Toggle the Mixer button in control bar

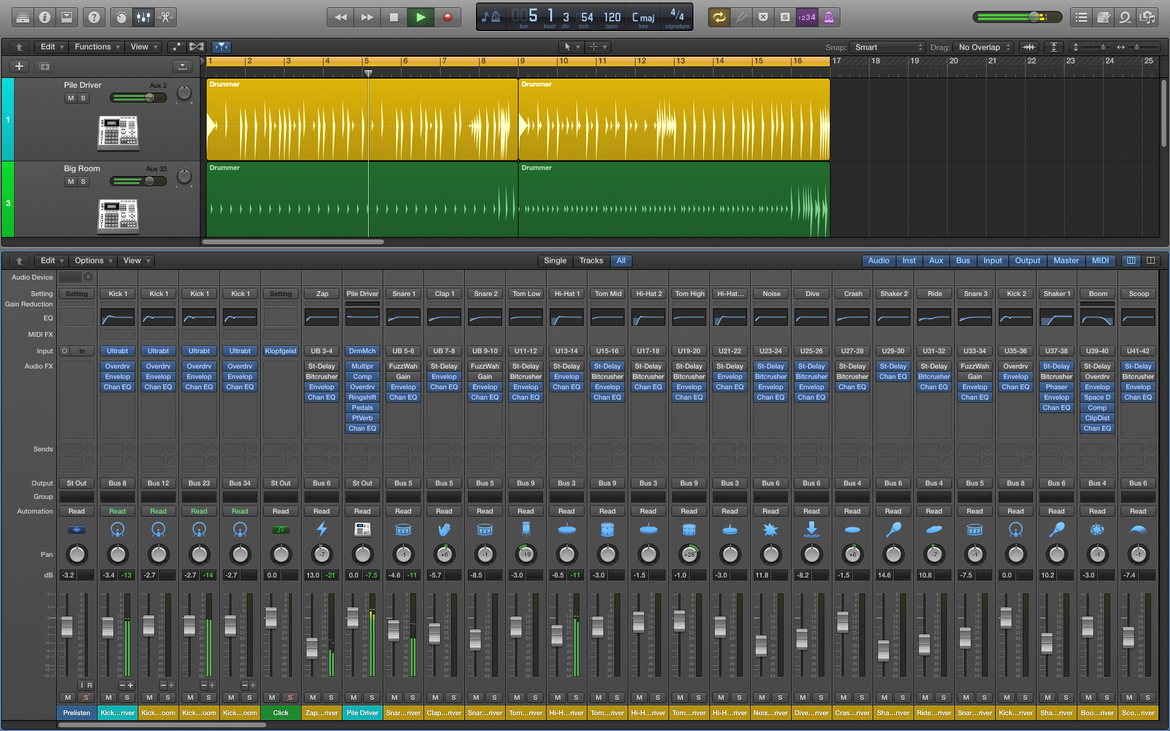[143, 16]
